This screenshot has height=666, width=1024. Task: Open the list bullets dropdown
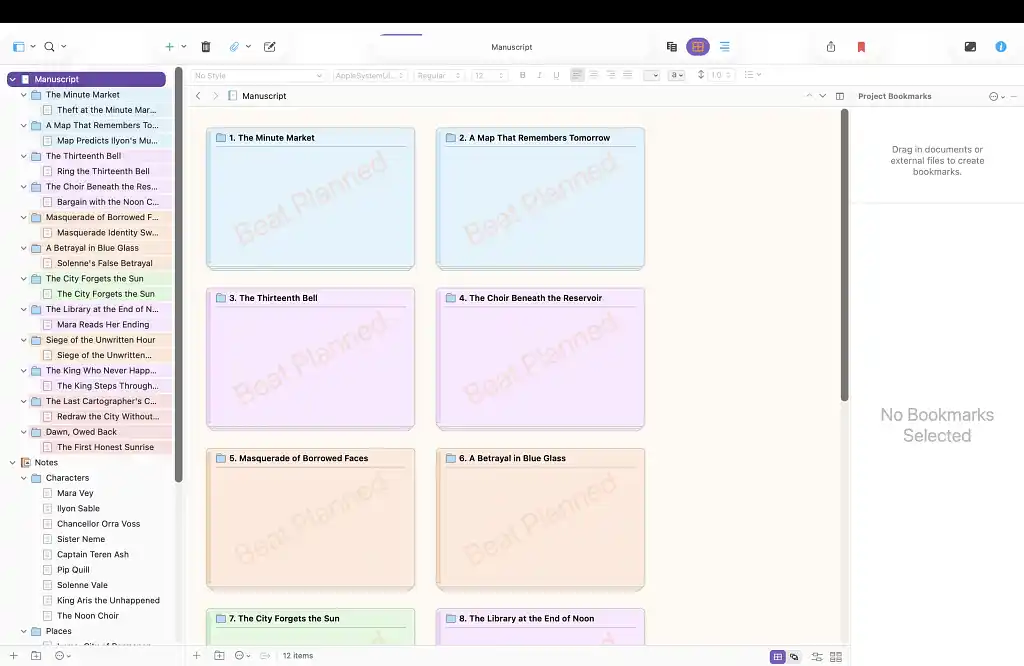coord(752,75)
